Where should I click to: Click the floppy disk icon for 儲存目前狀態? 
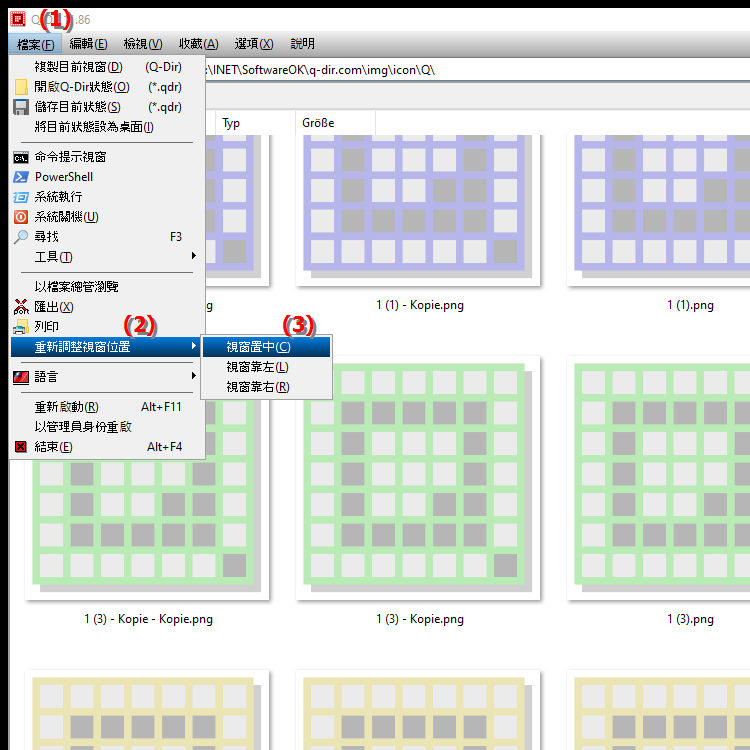(x=21, y=107)
